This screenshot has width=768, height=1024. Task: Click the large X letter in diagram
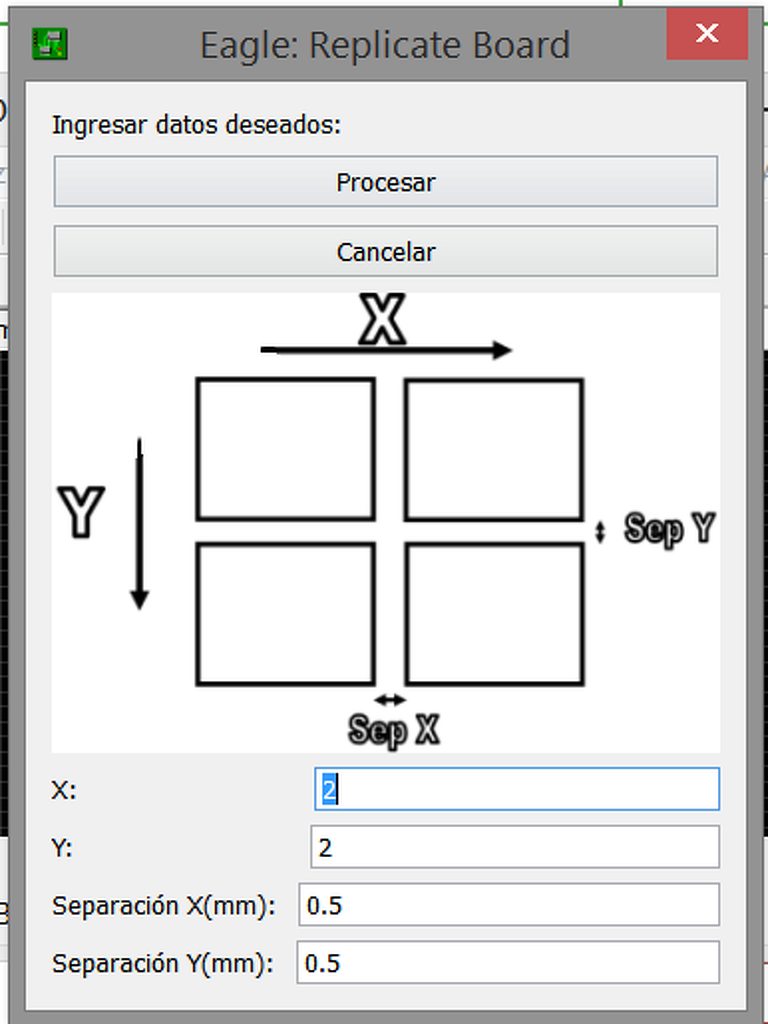[x=383, y=320]
